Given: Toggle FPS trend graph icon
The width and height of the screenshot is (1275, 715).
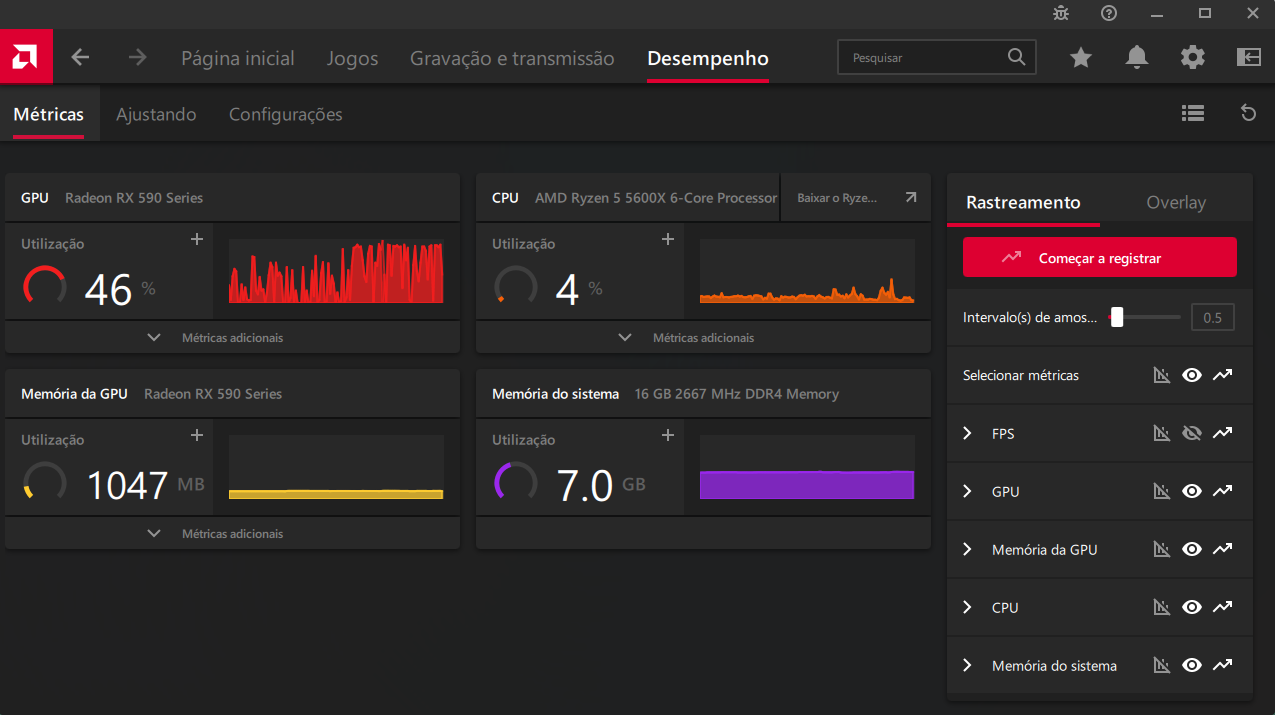Looking at the screenshot, I should (1222, 434).
